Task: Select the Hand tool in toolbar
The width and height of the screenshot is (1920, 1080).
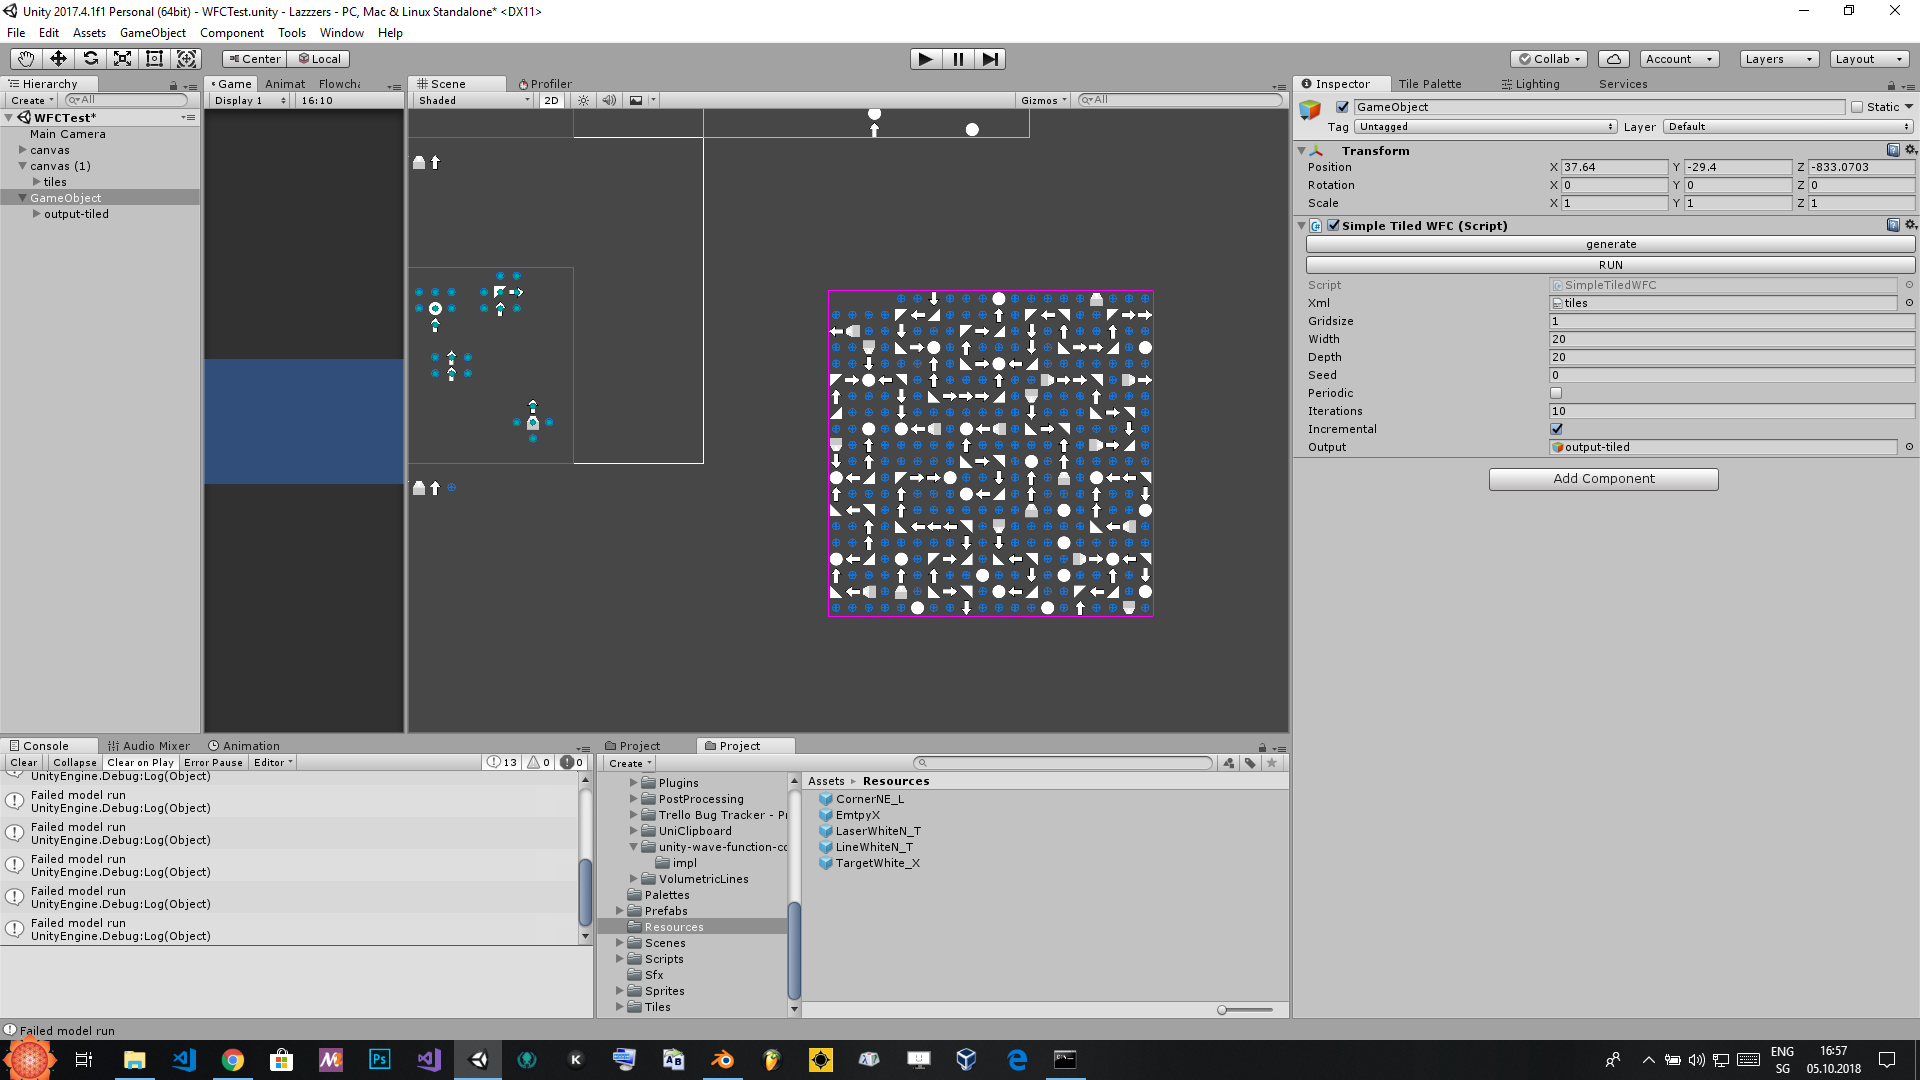Action: (x=26, y=59)
